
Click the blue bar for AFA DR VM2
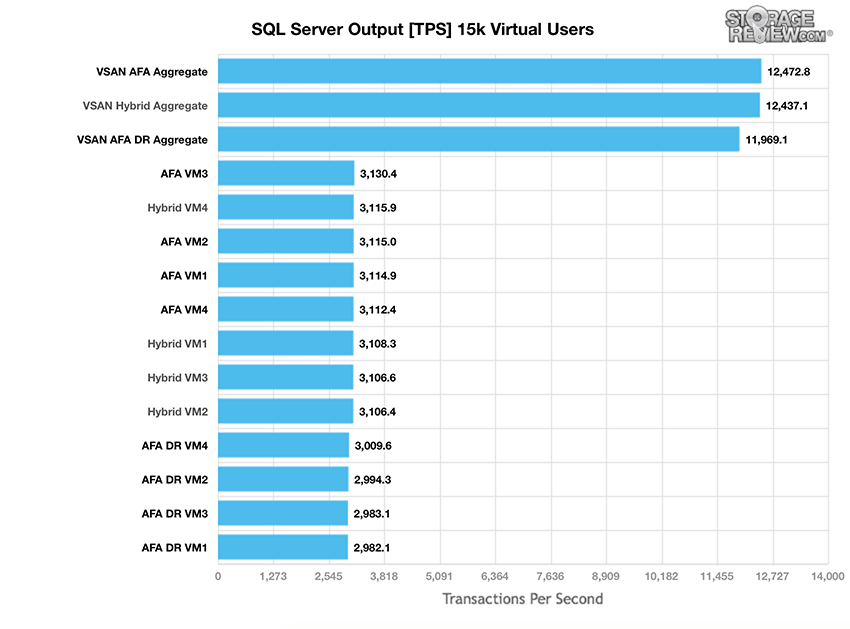coord(283,479)
